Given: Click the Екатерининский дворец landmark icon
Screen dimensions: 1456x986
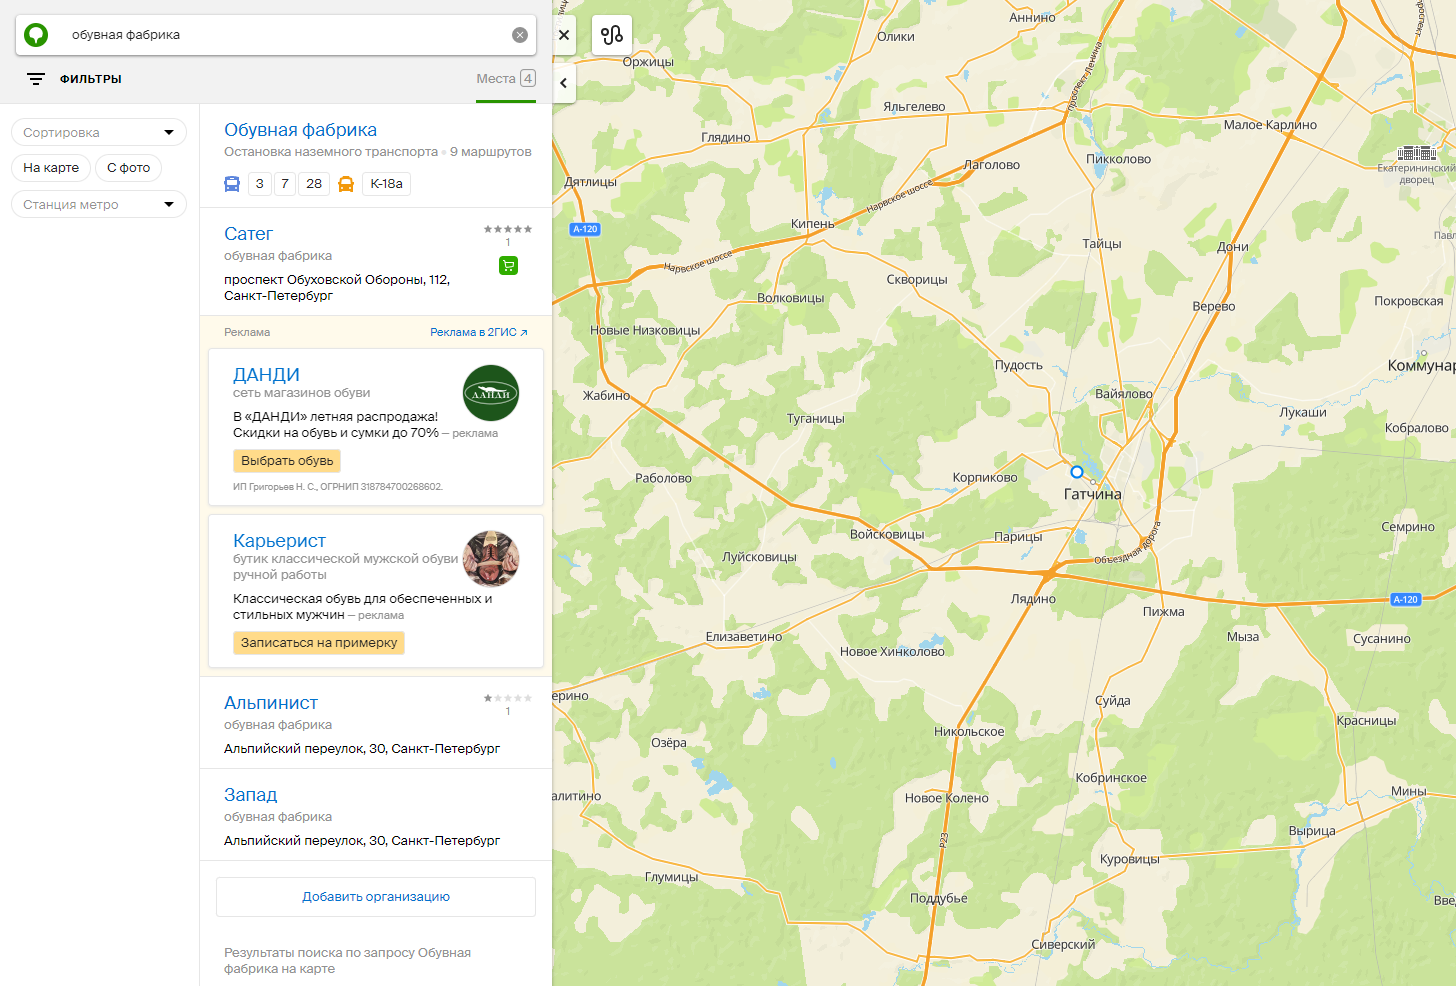Looking at the screenshot, I should point(1417,153).
